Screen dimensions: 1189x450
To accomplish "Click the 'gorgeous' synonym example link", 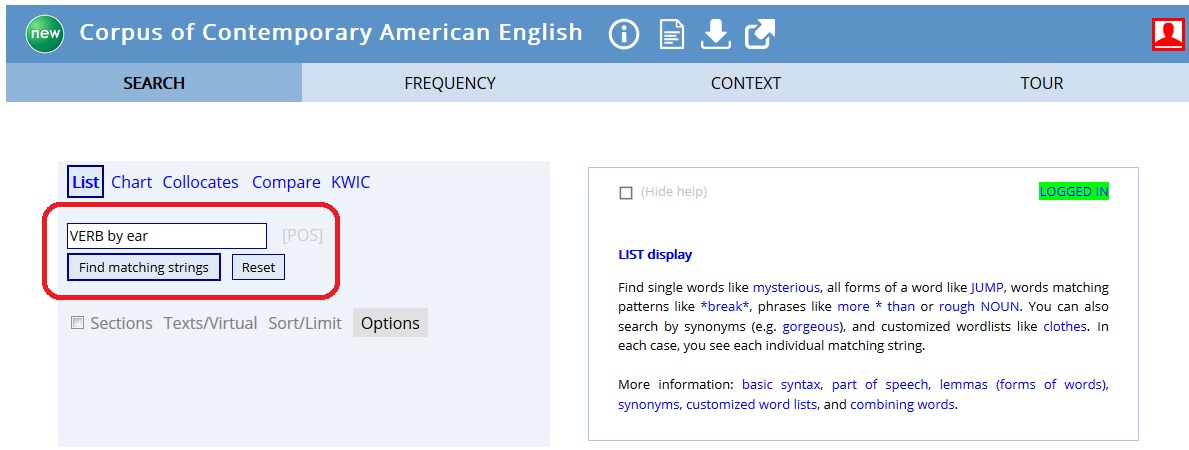I will 811,327.
